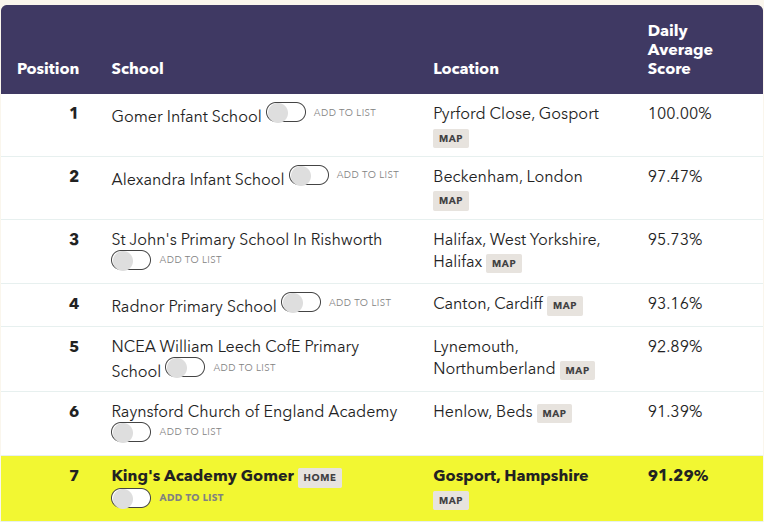The image size is (764, 522).
Task: Show map for Beckenham, London
Action: pyautogui.click(x=451, y=201)
